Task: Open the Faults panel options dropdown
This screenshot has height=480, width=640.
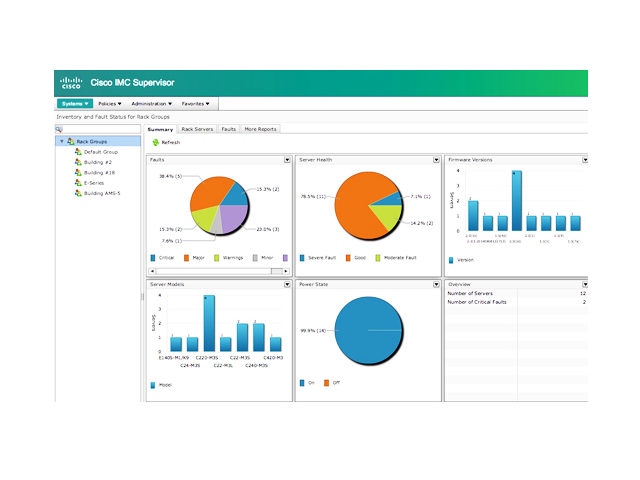Action: point(288,159)
